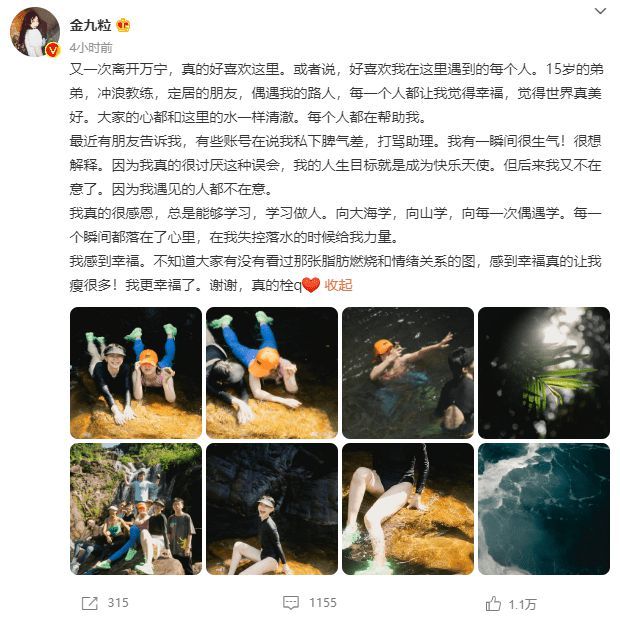
Task: Open the photo of woman sitting with visor
Action: point(272,509)
